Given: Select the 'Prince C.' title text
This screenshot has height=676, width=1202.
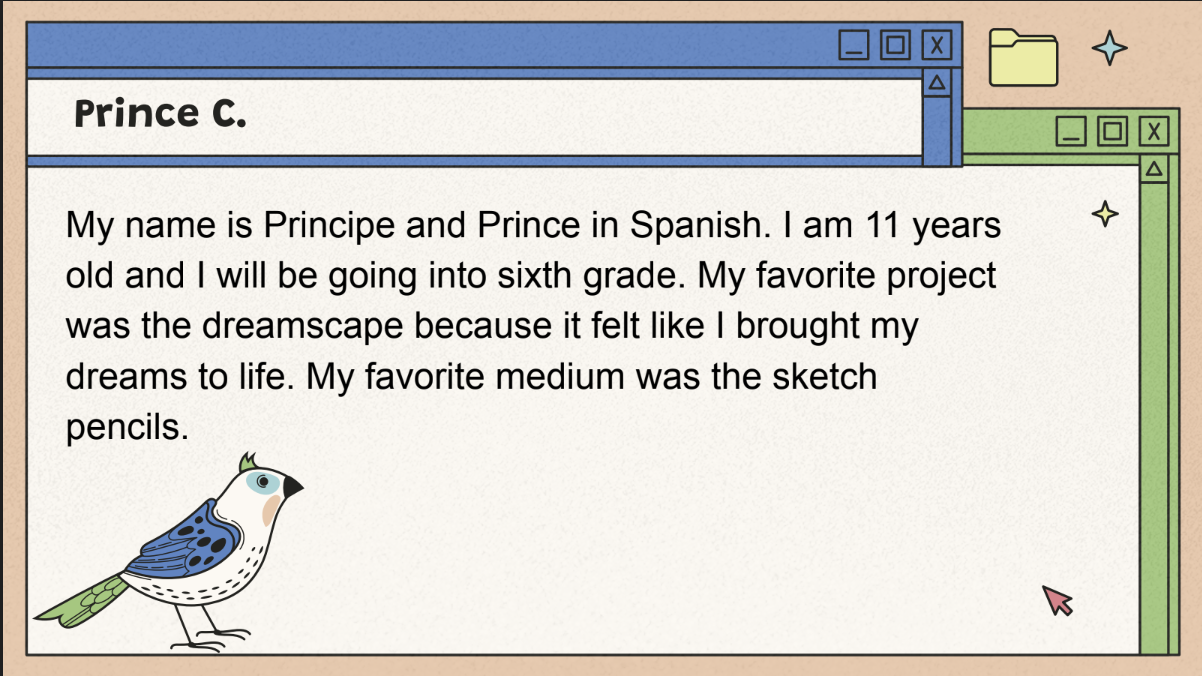Looking at the screenshot, I should pyautogui.click(x=160, y=114).
